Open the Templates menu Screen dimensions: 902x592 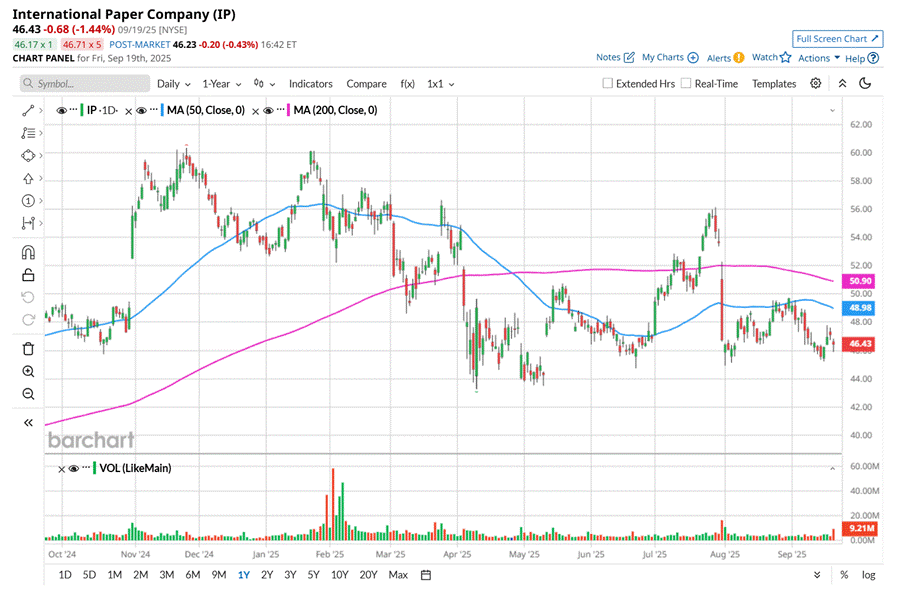coord(774,84)
